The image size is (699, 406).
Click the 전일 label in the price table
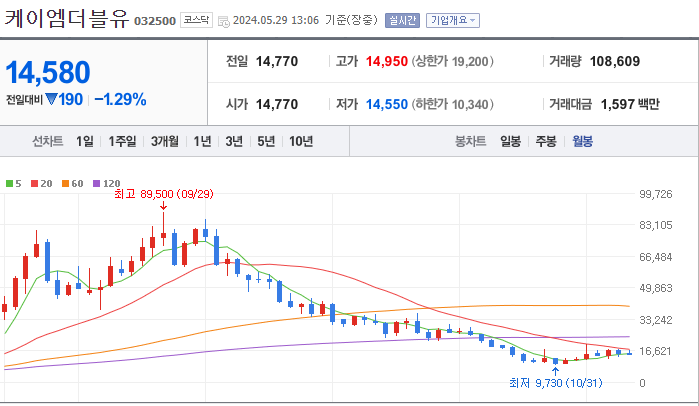[237, 62]
